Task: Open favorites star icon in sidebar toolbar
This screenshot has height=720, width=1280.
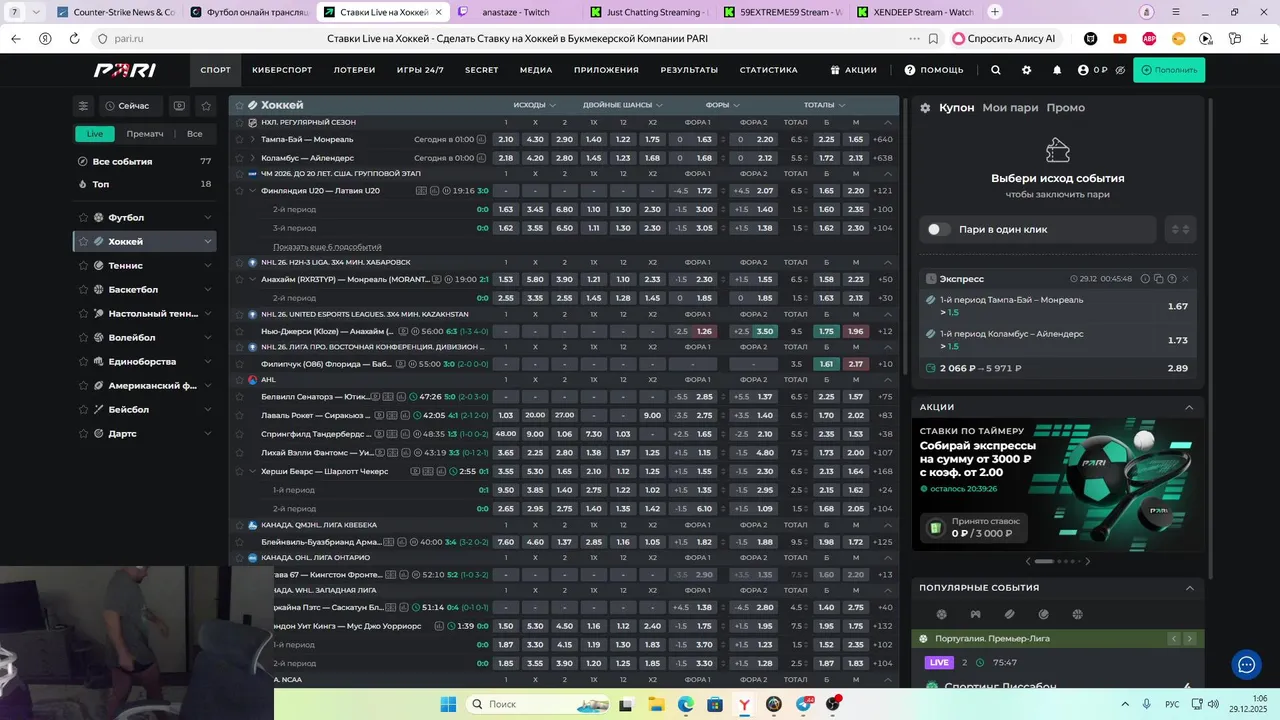Action: click(206, 105)
